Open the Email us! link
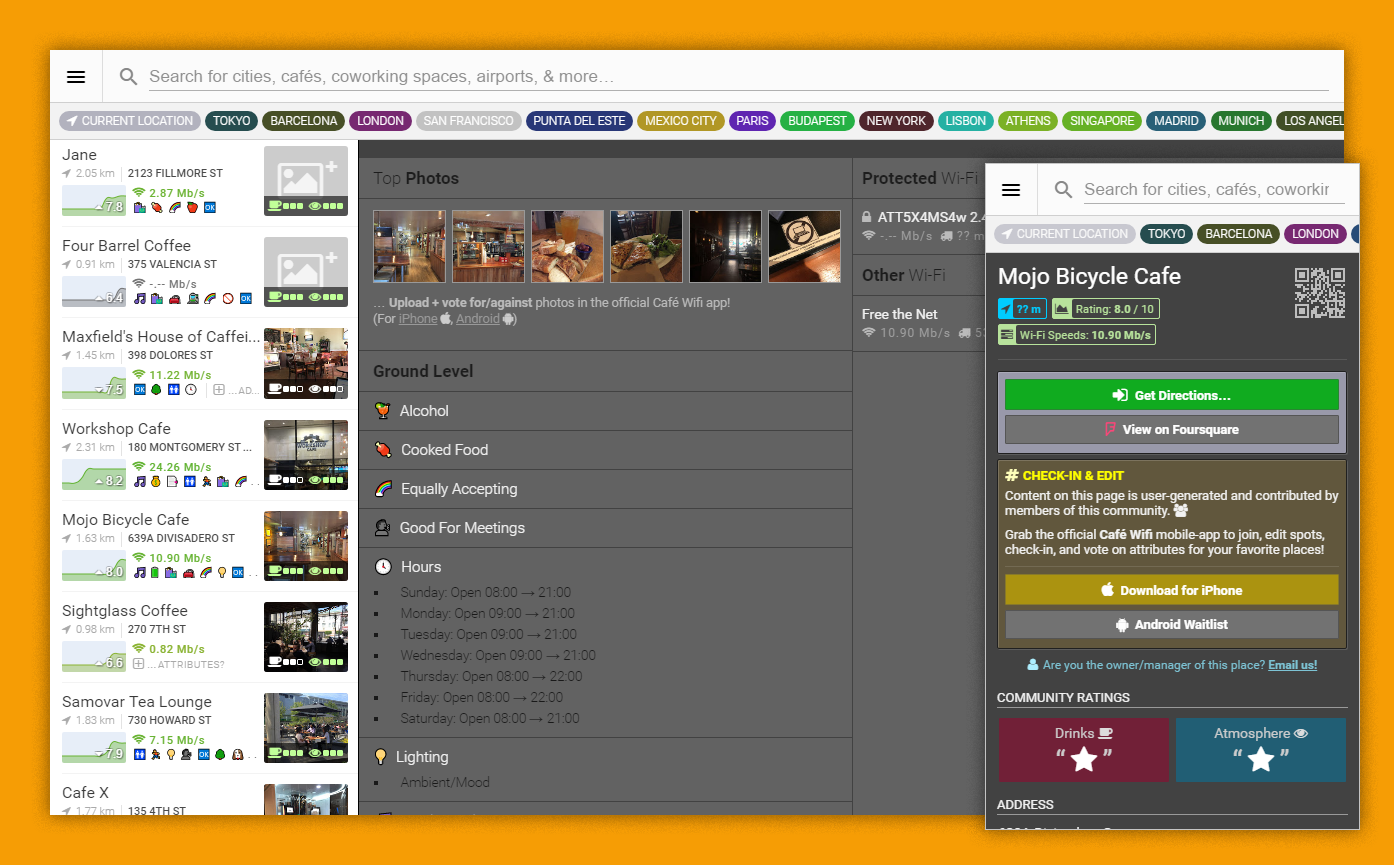 click(1292, 665)
